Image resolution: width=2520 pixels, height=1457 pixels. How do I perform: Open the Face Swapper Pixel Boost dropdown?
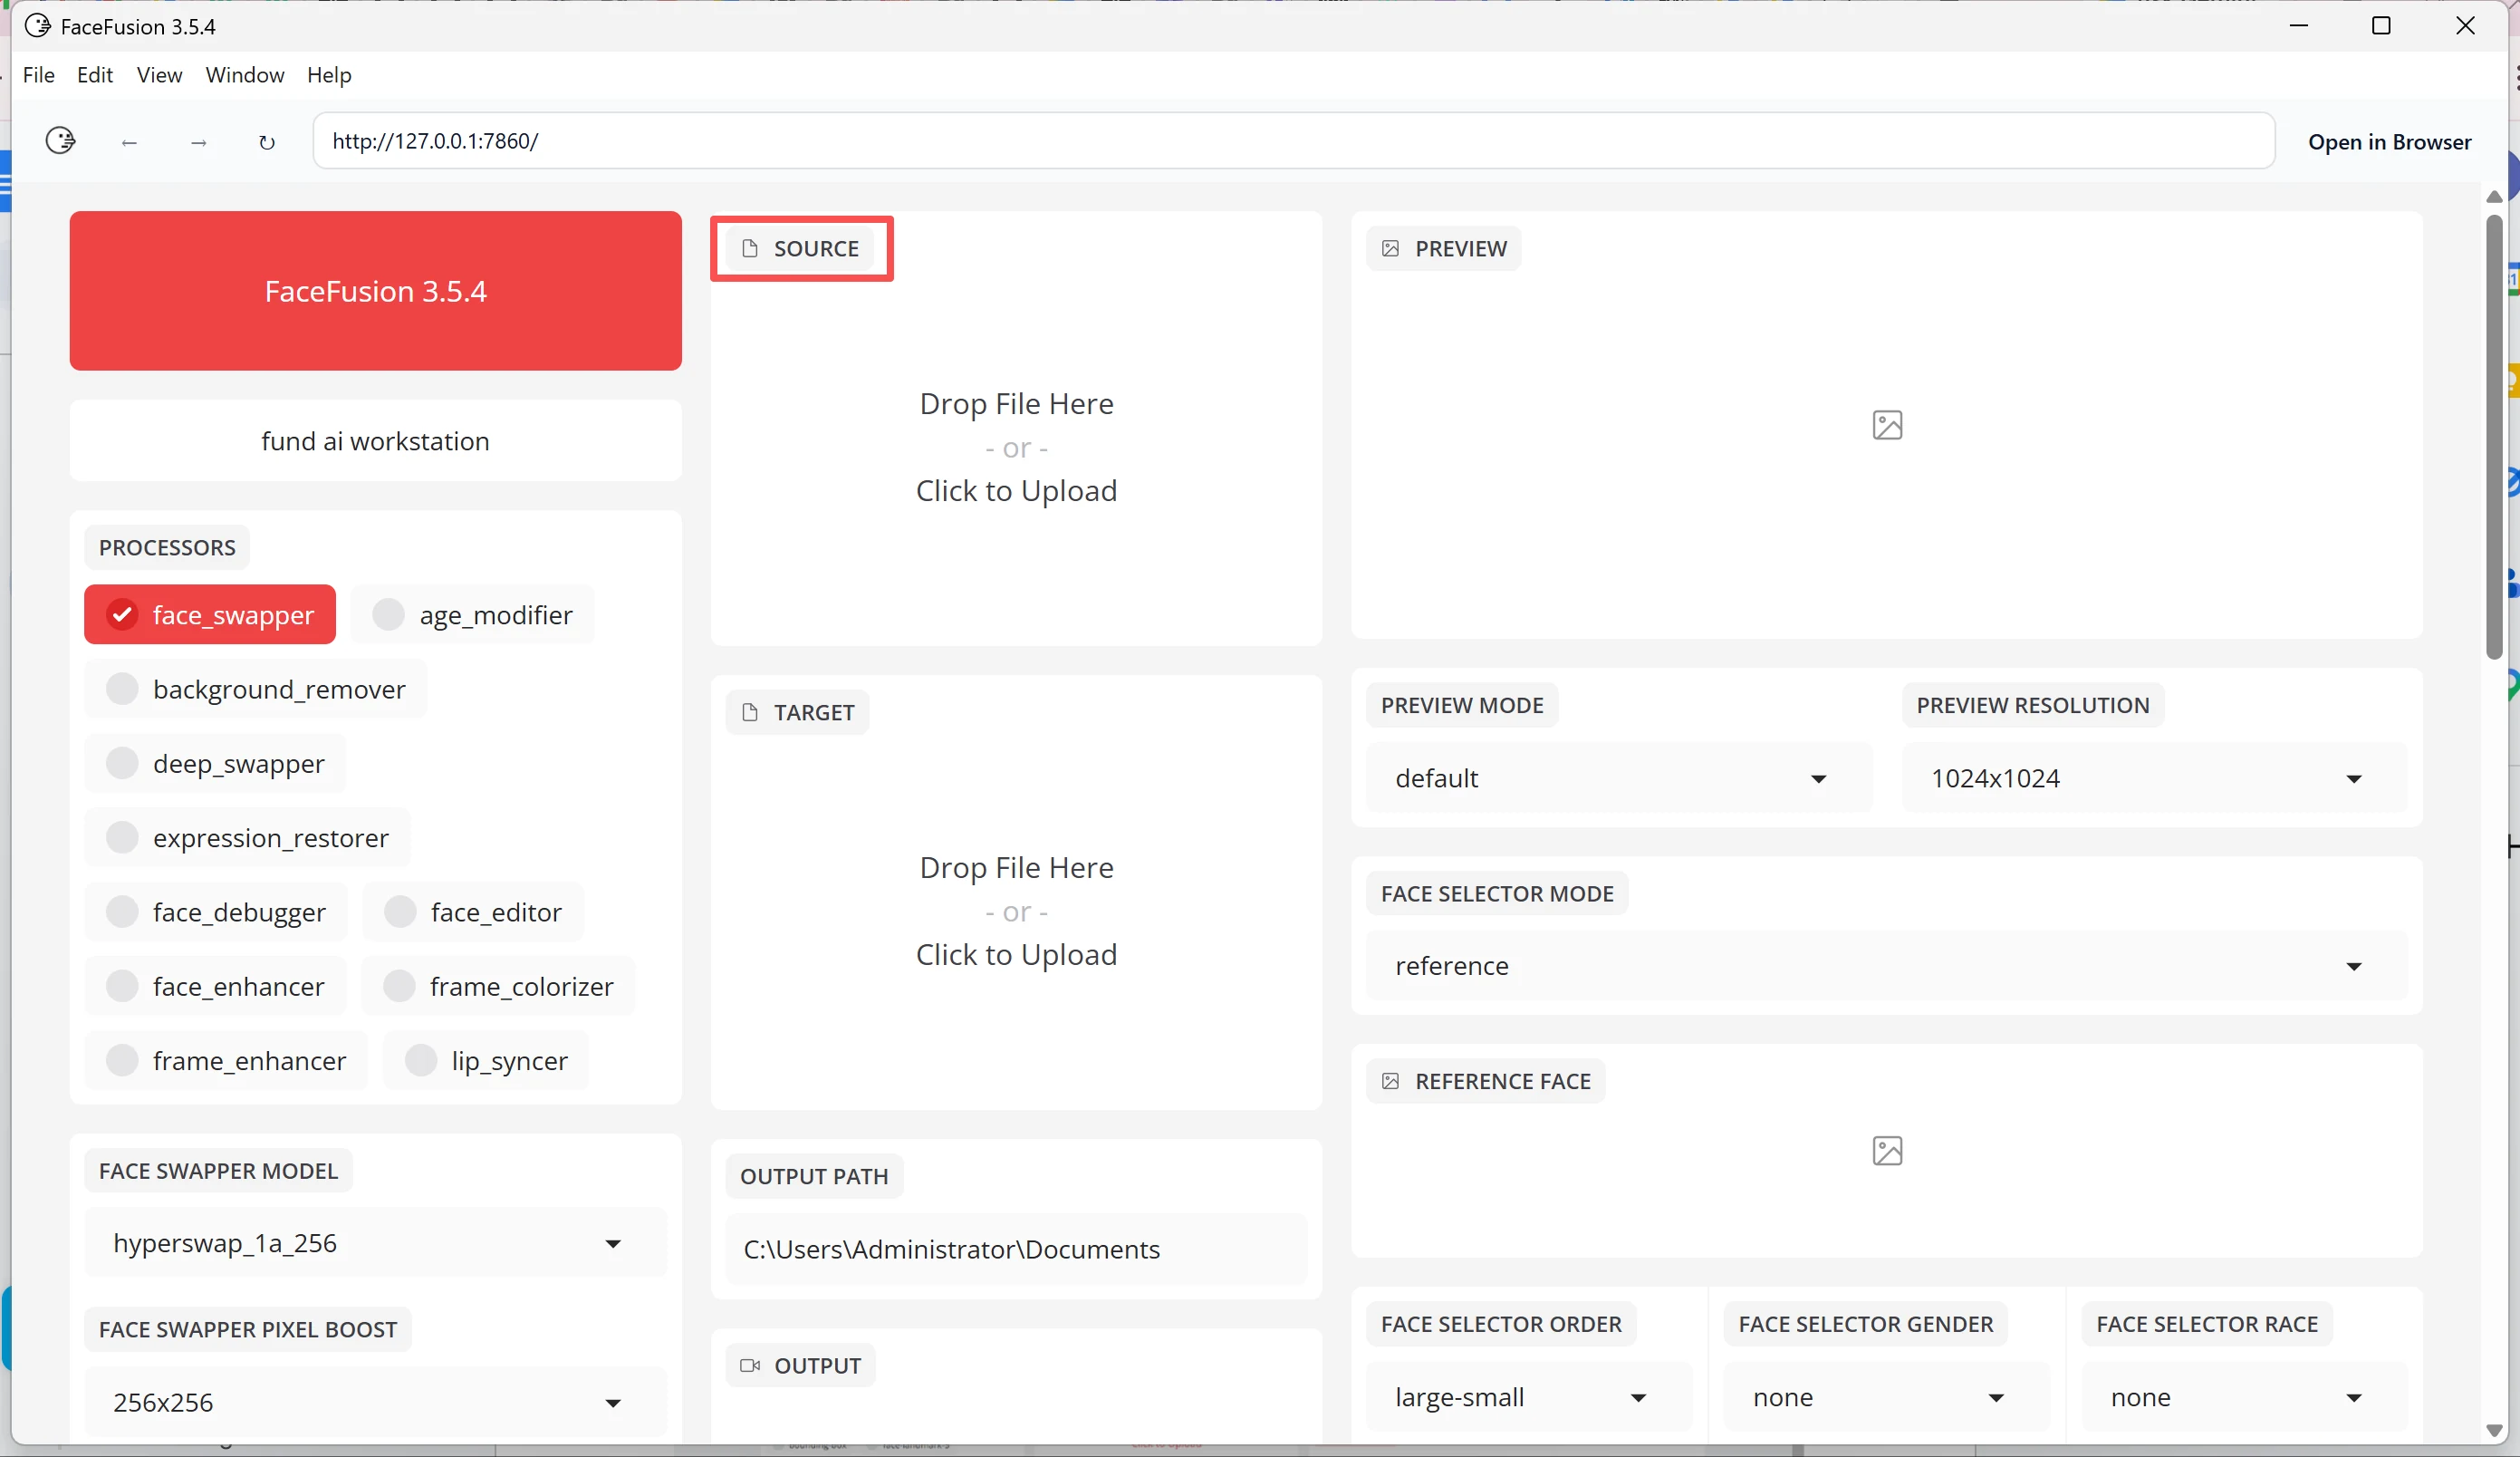375,1402
